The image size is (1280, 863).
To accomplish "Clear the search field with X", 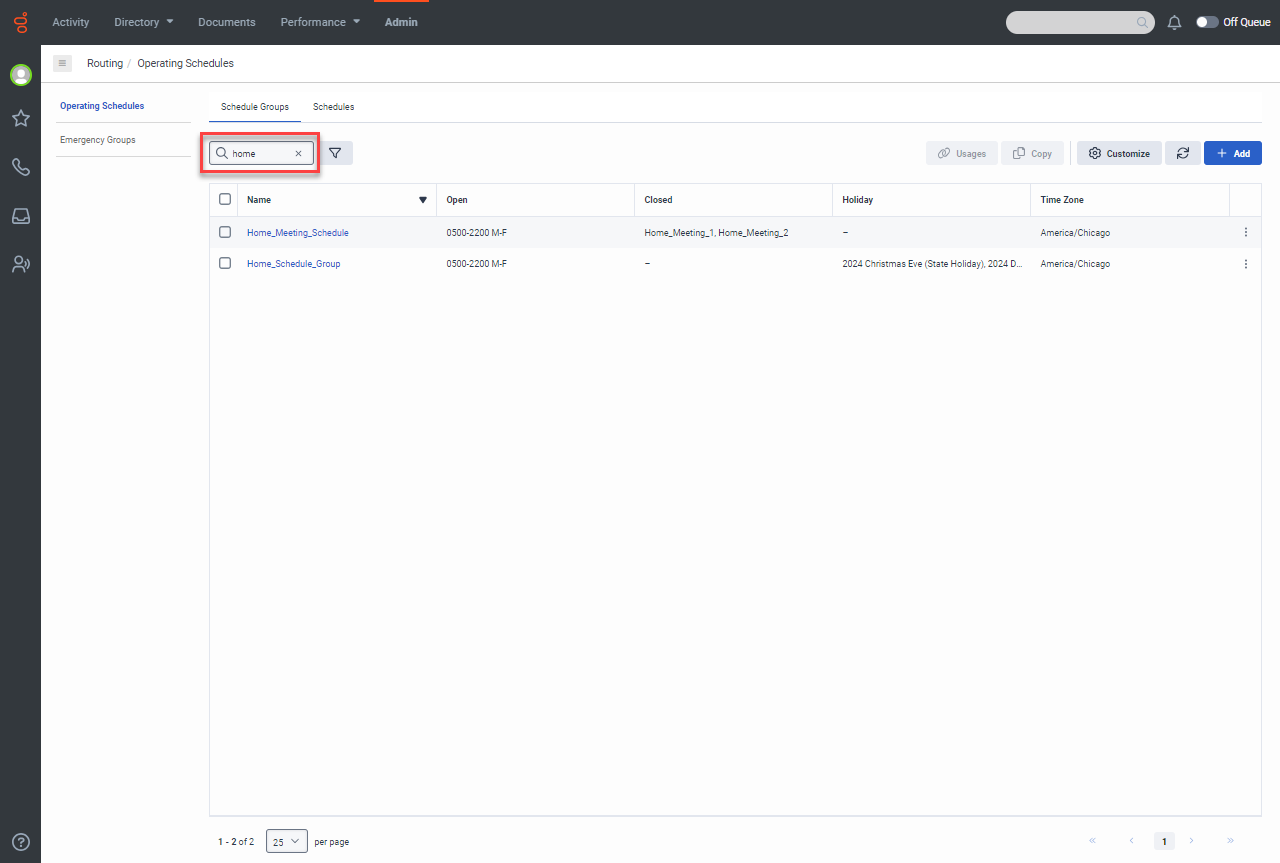I will point(298,153).
